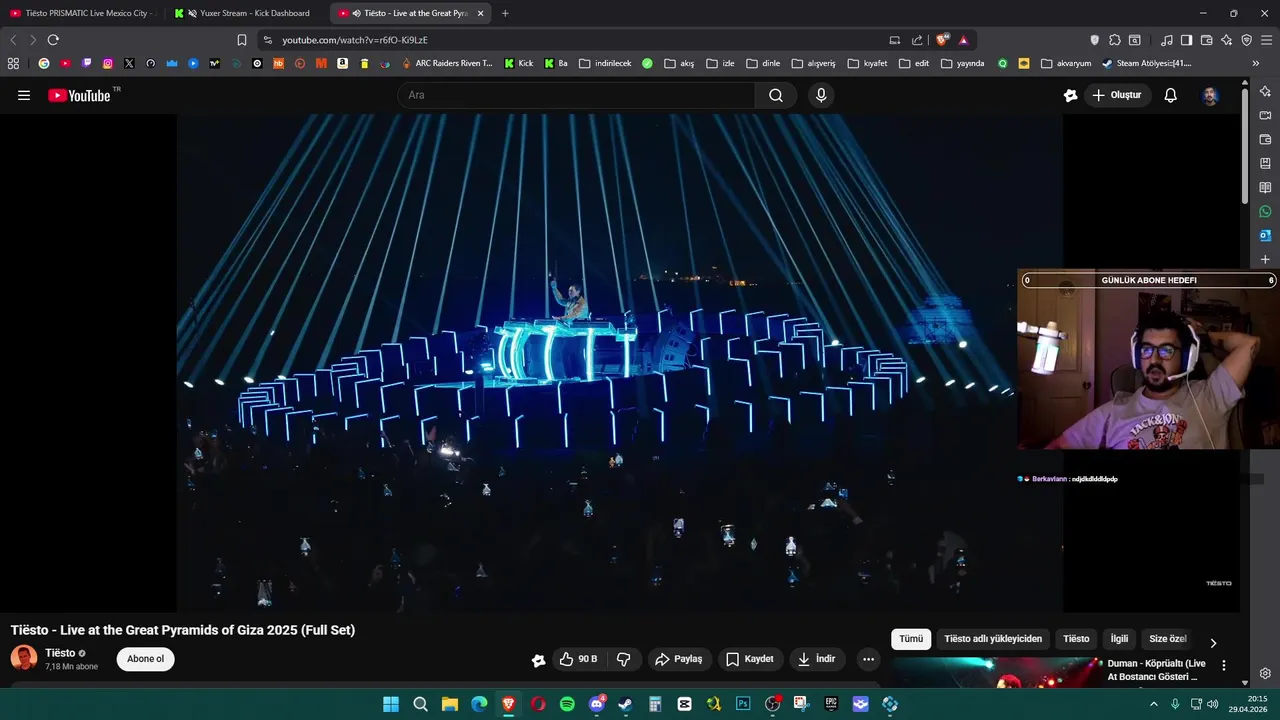This screenshot has height=720, width=1280.
Task: Show hidden bookmarks with double chevron
Action: click(x=1255, y=63)
